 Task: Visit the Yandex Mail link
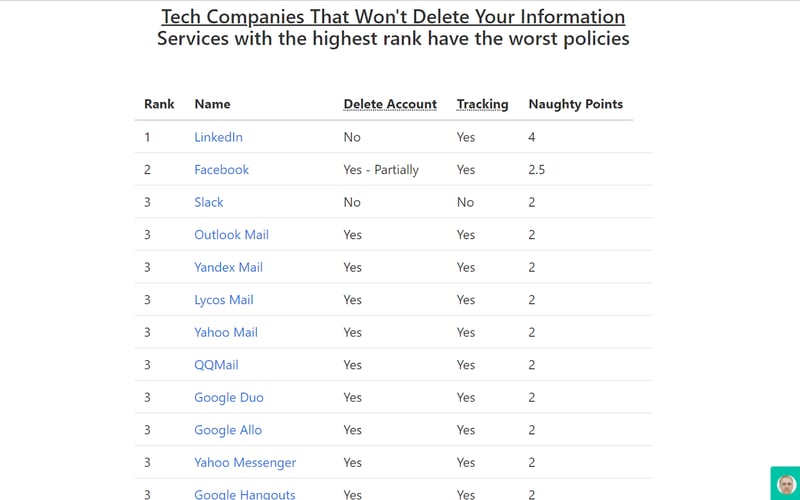click(228, 267)
